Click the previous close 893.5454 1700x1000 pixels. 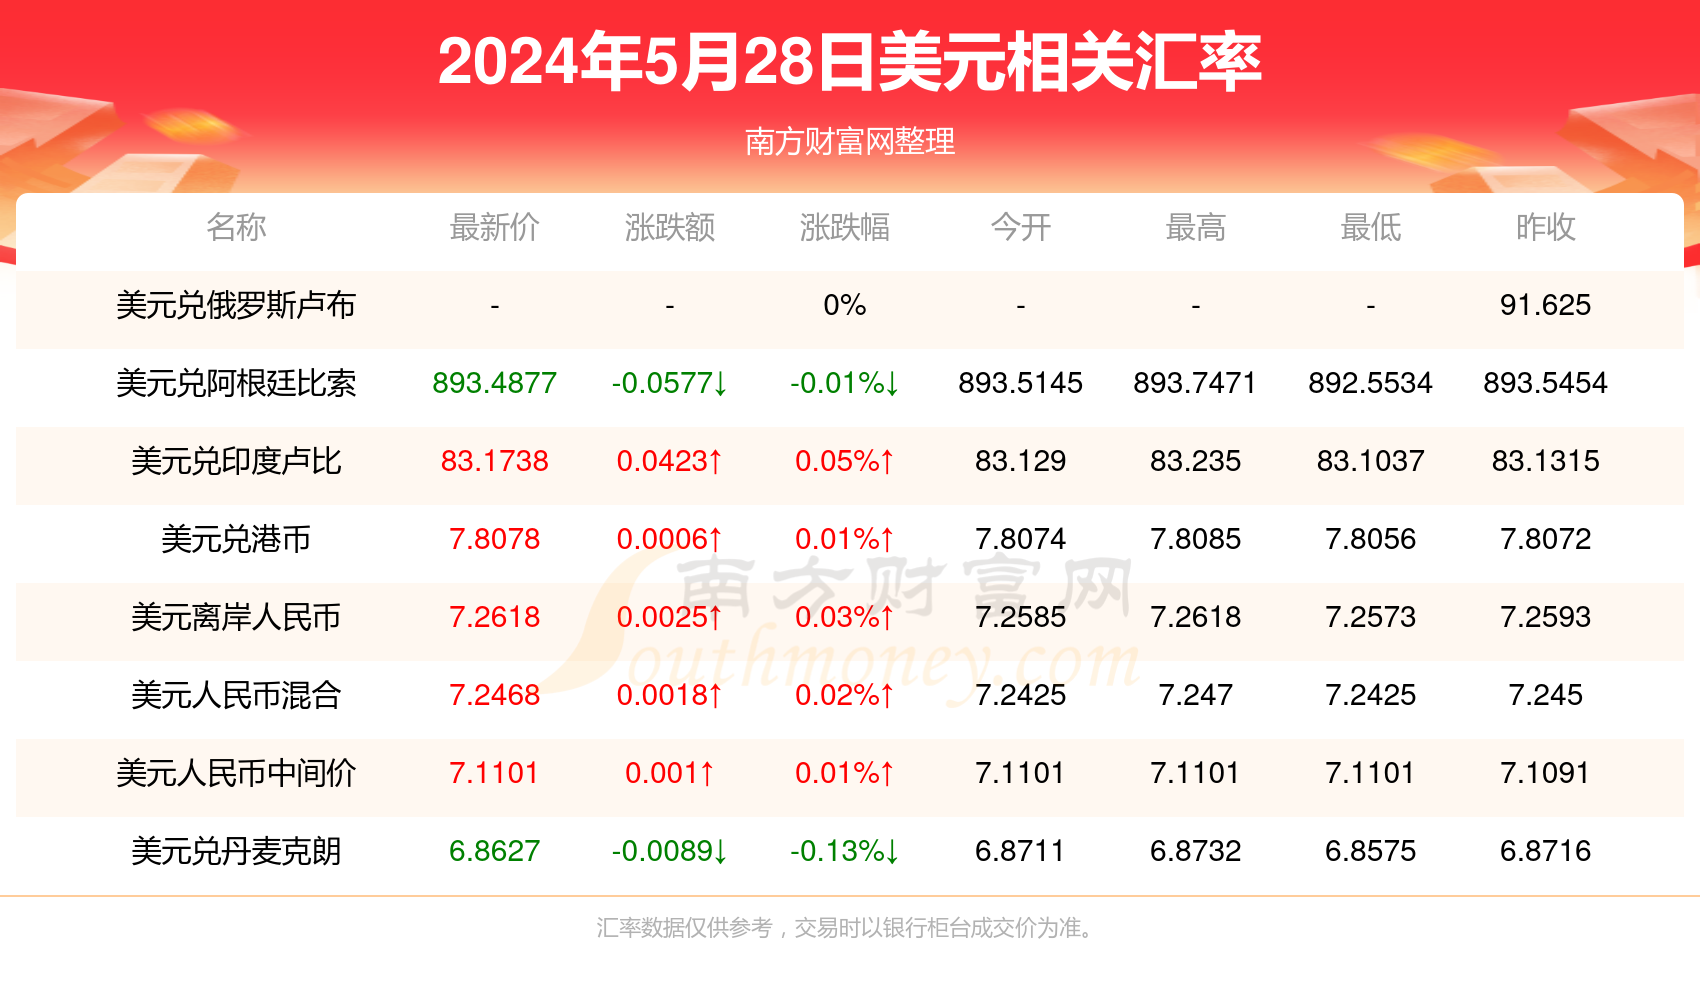(1545, 383)
